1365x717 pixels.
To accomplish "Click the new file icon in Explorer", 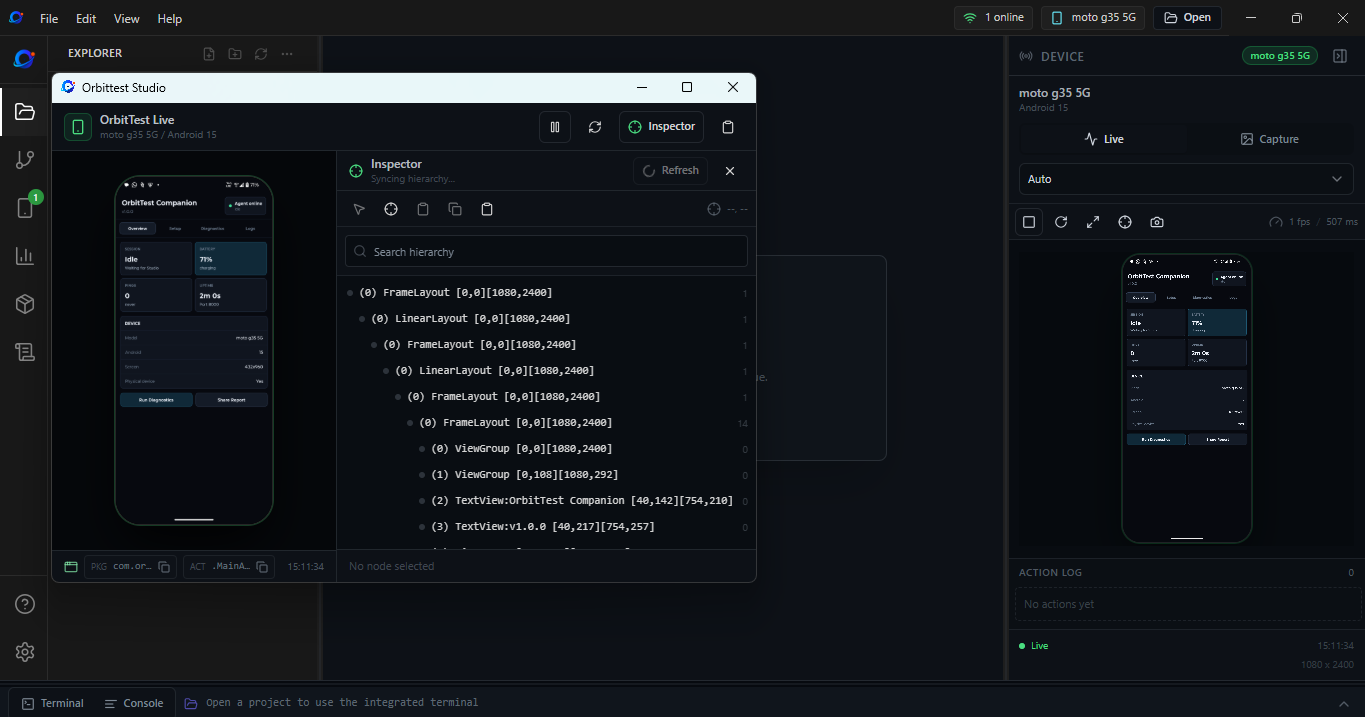I will tap(209, 54).
